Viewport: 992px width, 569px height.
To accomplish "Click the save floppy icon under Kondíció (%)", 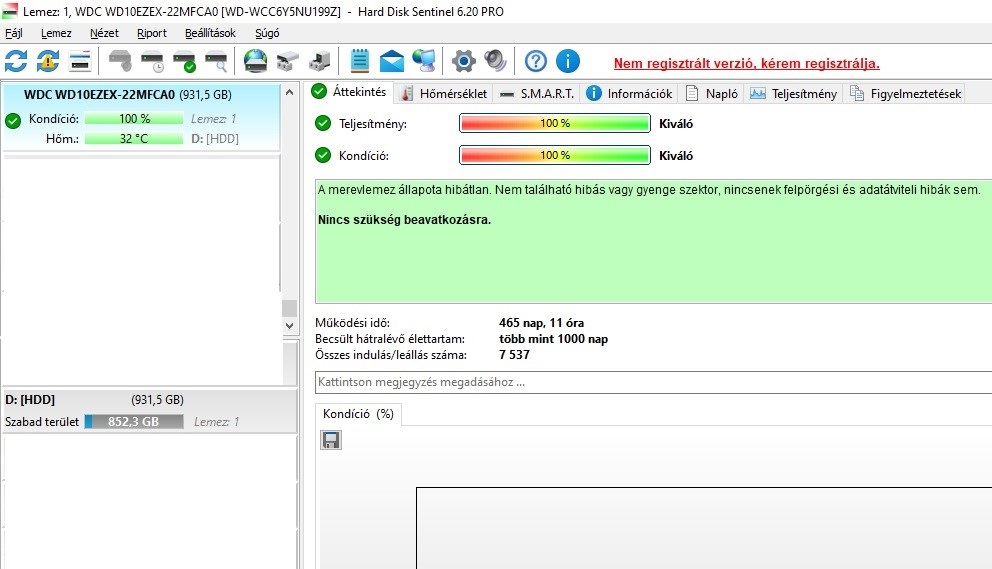I will coord(331,440).
